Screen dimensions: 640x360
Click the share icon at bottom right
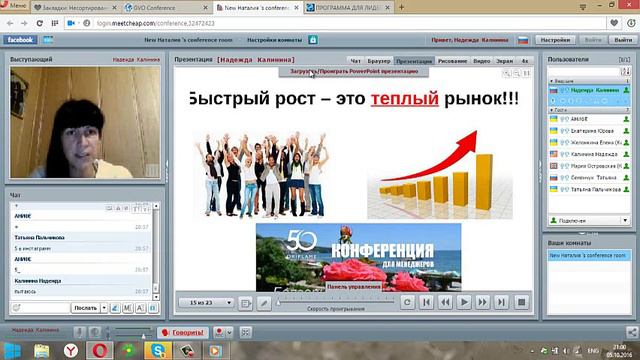coord(632,332)
